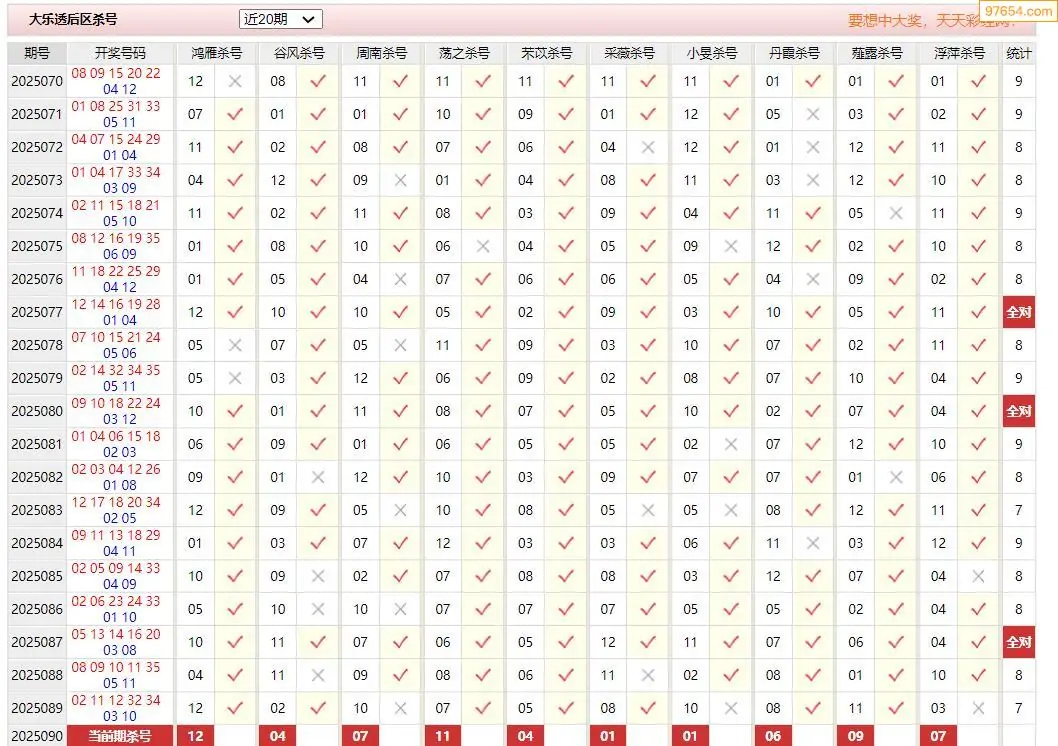Click the red 04 under 谷风 in row 2025090
Screen dimensions: 1058x746
click(x=278, y=736)
